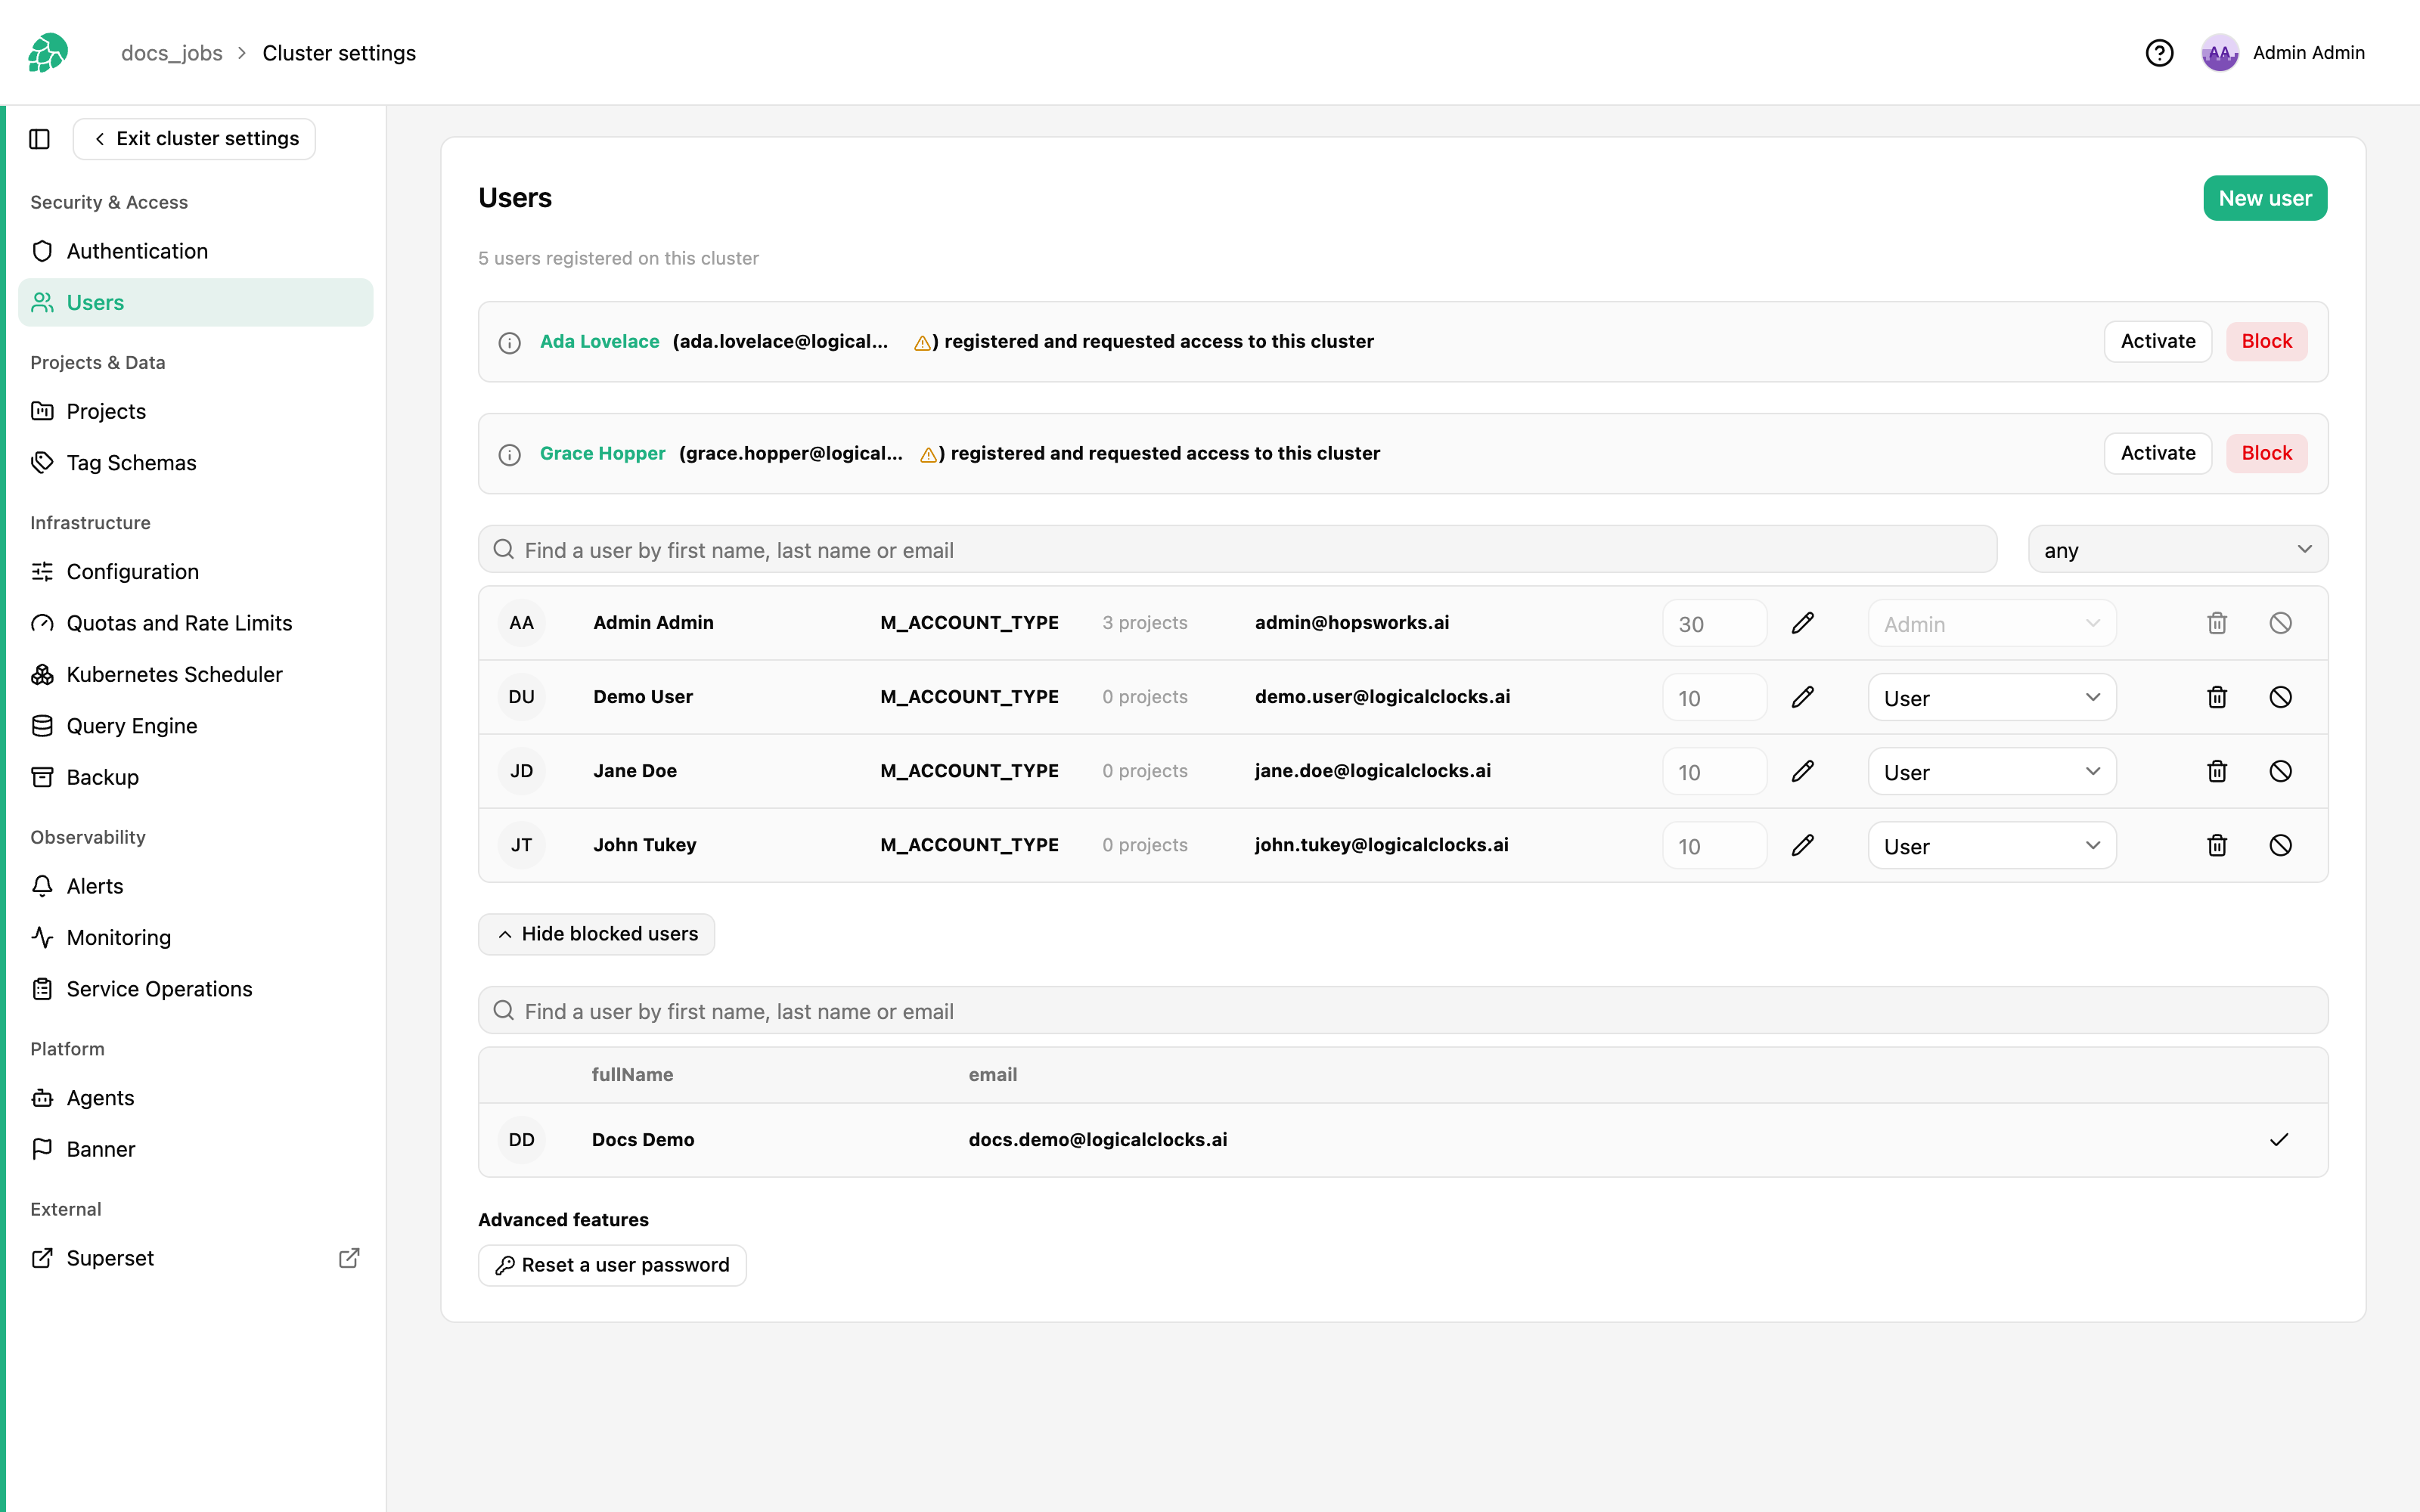Image resolution: width=2420 pixels, height=1512 pixels.
Task: Focus the blocked users search field
Action: pos(1402,1011)
